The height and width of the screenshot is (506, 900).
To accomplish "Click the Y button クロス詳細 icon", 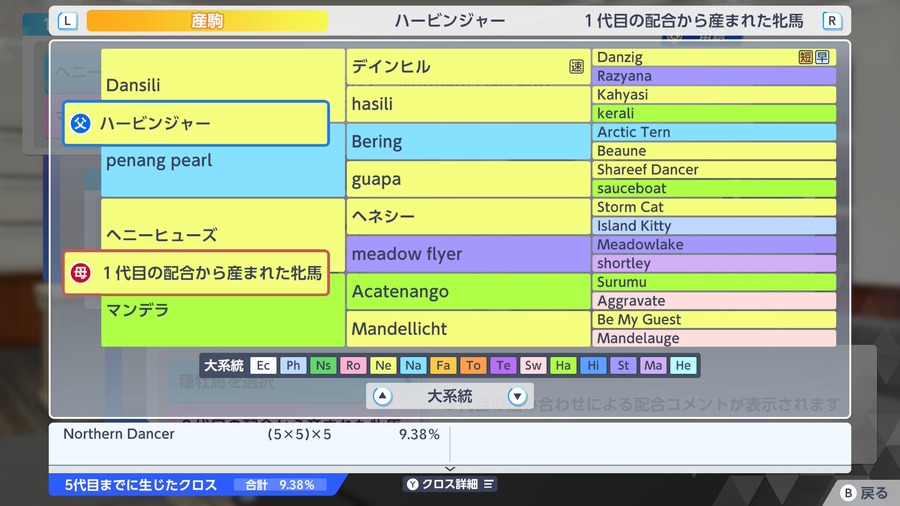I will click(413, 484).
